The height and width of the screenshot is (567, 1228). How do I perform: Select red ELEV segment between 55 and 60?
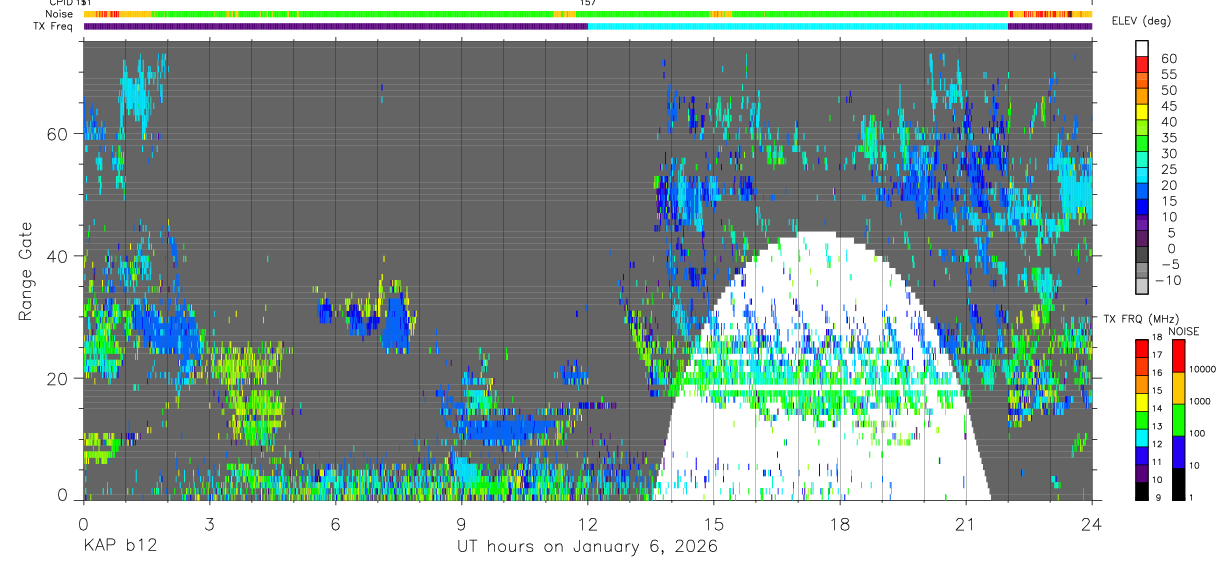(x=1143, y=66)
